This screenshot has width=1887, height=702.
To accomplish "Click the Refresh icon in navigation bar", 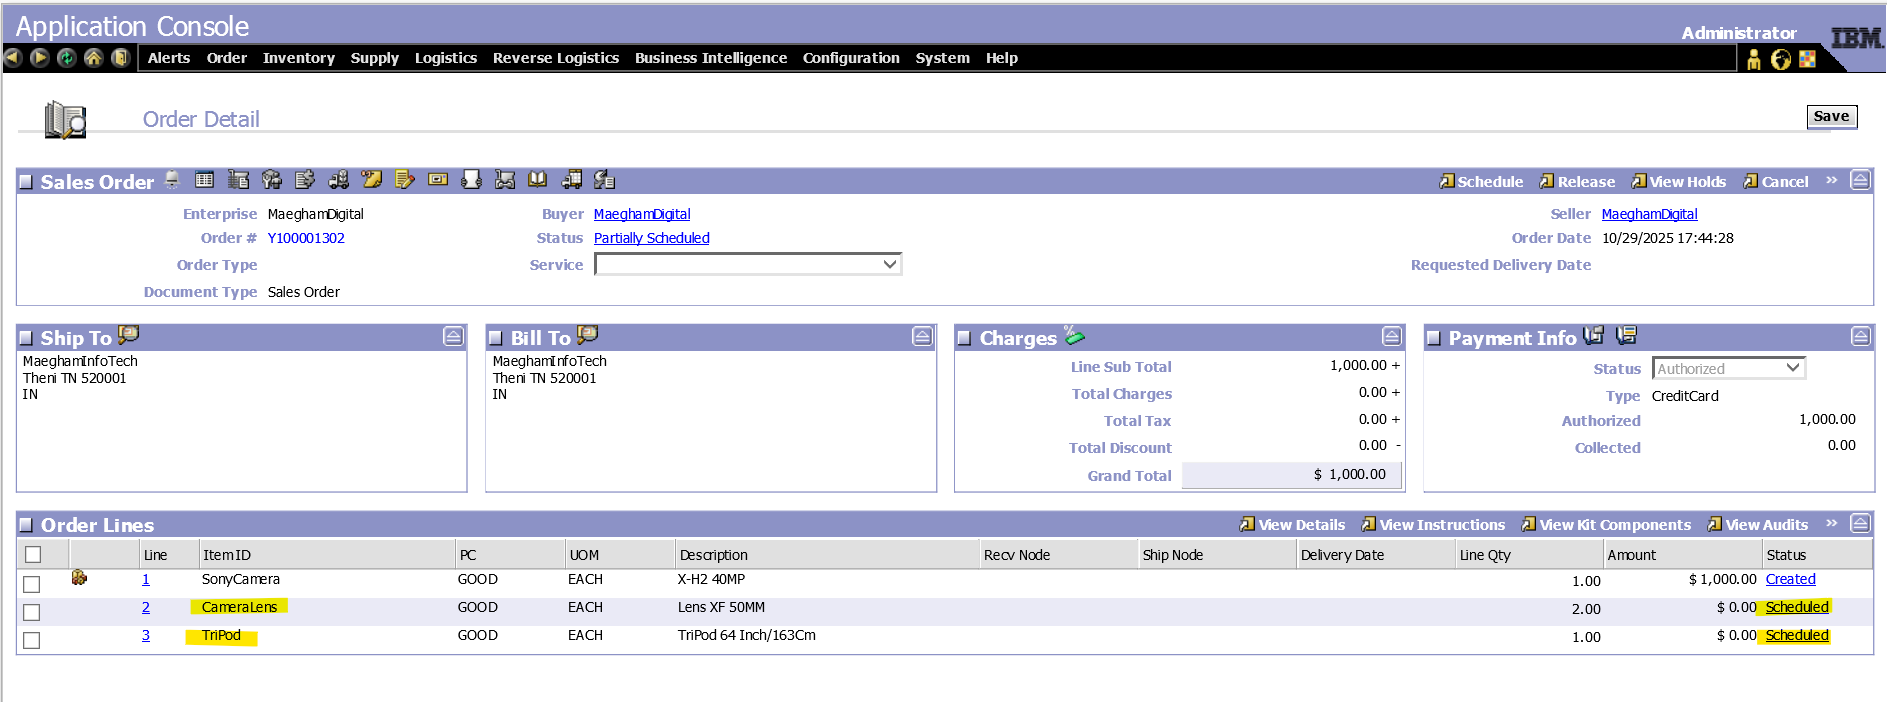I will point(66,58).
